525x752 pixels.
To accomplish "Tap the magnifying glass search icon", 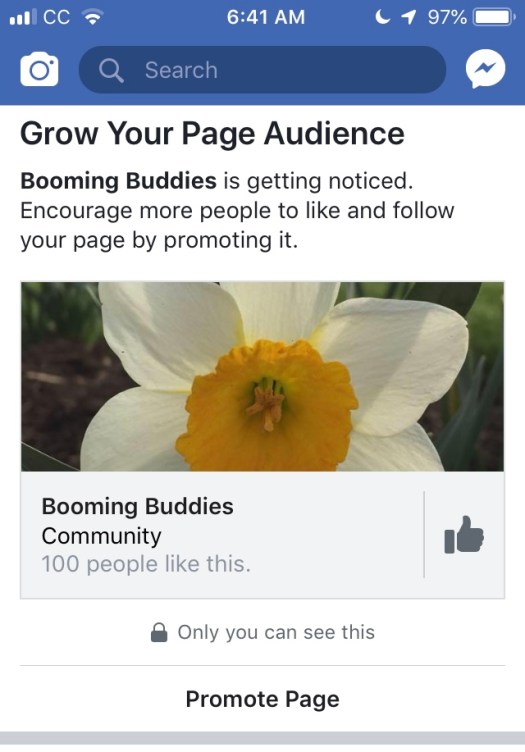I will (111, 70).
